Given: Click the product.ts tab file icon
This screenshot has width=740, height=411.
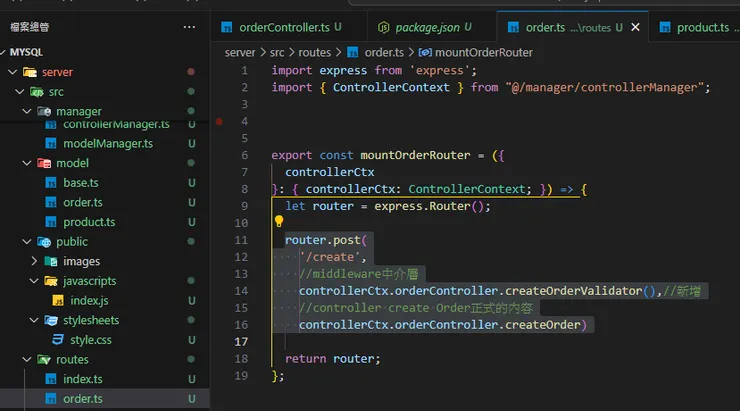Looking at the screenshot, I should 665,27.
